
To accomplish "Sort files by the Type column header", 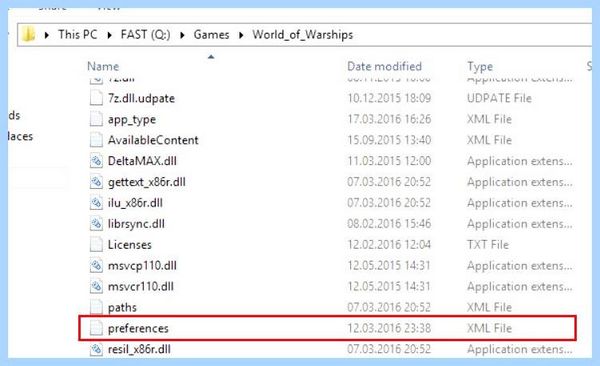I will (x=480, y=67).
